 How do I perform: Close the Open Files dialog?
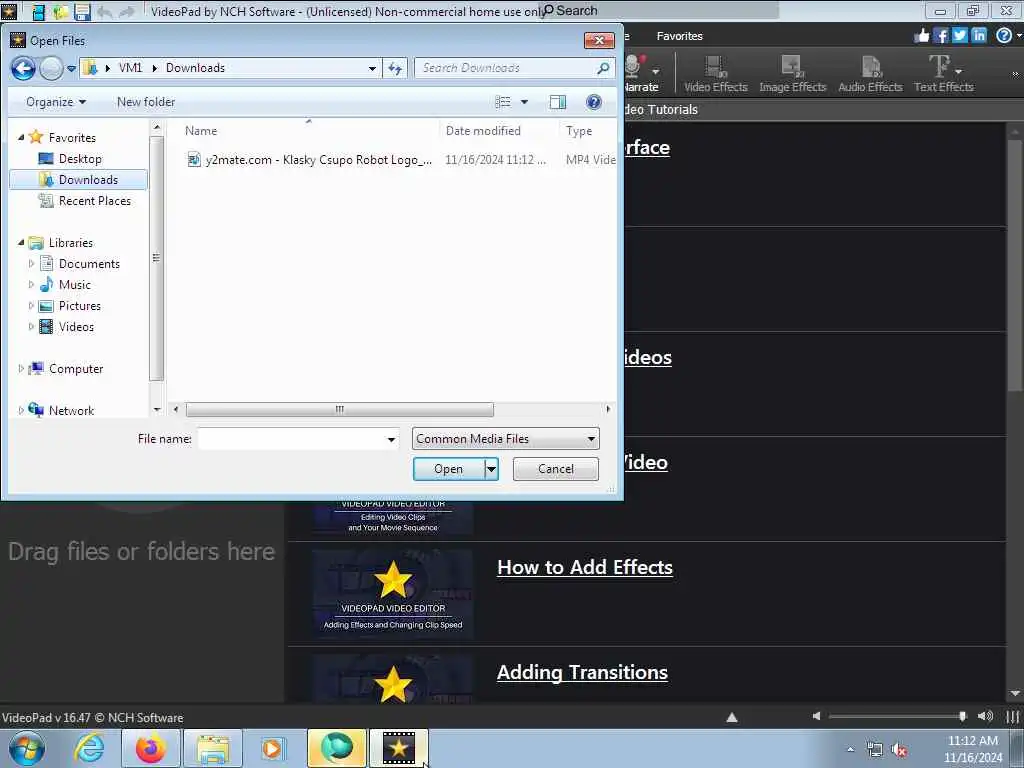599,40
